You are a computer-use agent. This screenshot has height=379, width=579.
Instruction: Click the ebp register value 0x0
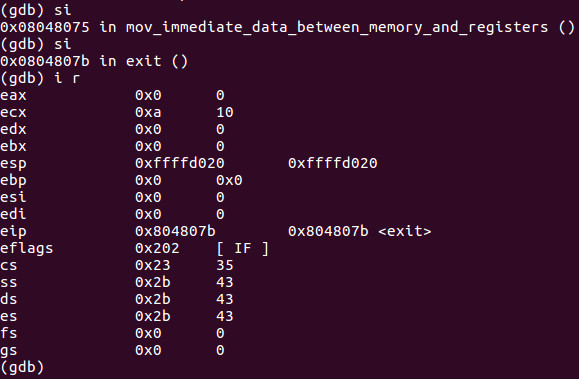(148, 180)
